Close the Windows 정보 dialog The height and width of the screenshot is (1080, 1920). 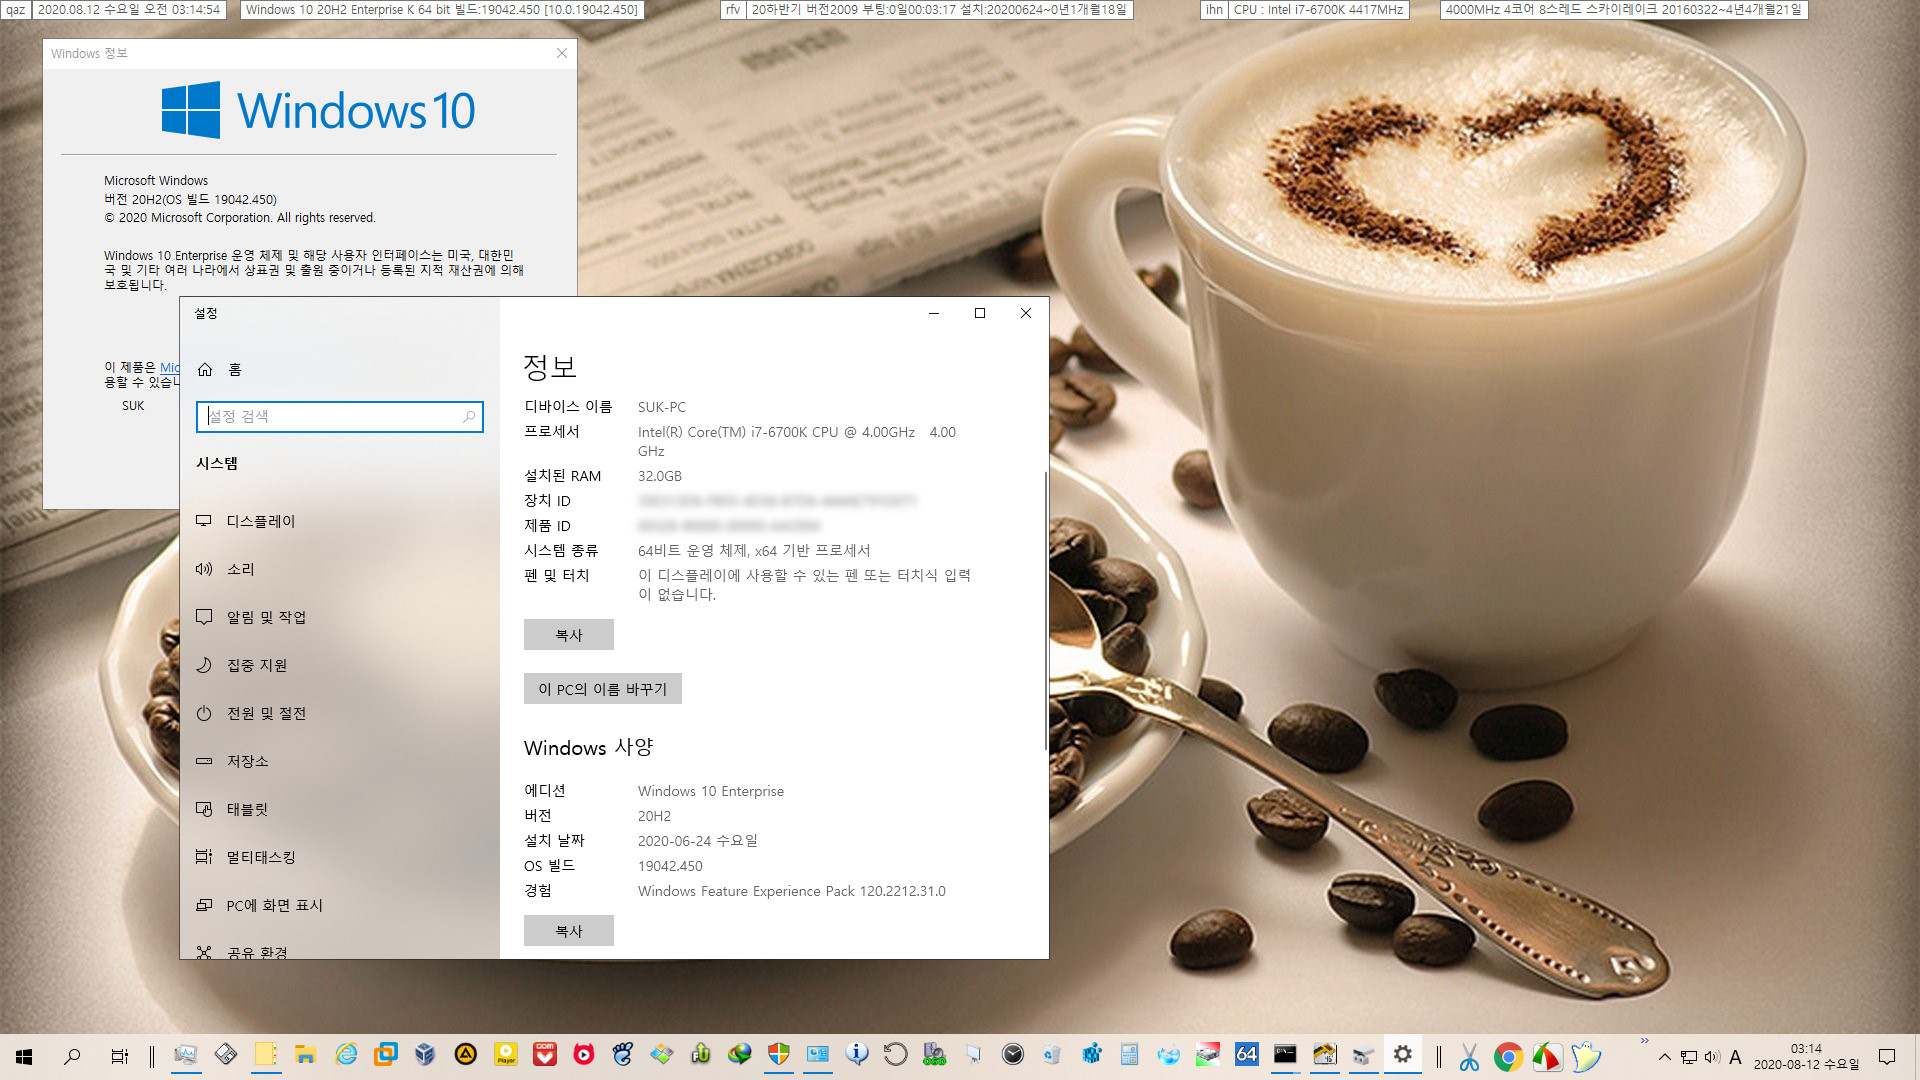pos(562,54)
